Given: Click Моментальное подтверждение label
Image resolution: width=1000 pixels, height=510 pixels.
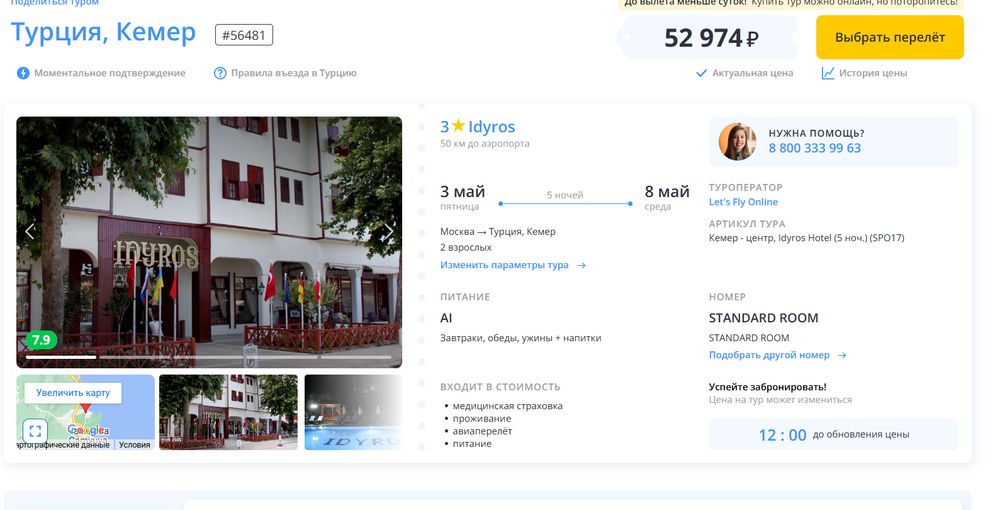Looking at the screenshot, I should pos(110,73).
